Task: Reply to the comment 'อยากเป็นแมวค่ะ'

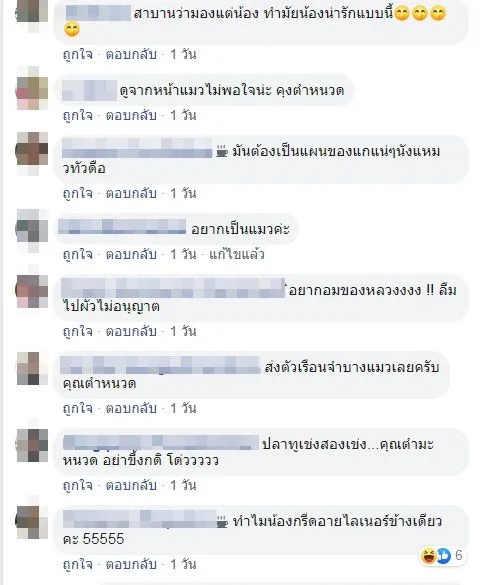Action: point(131,254)
